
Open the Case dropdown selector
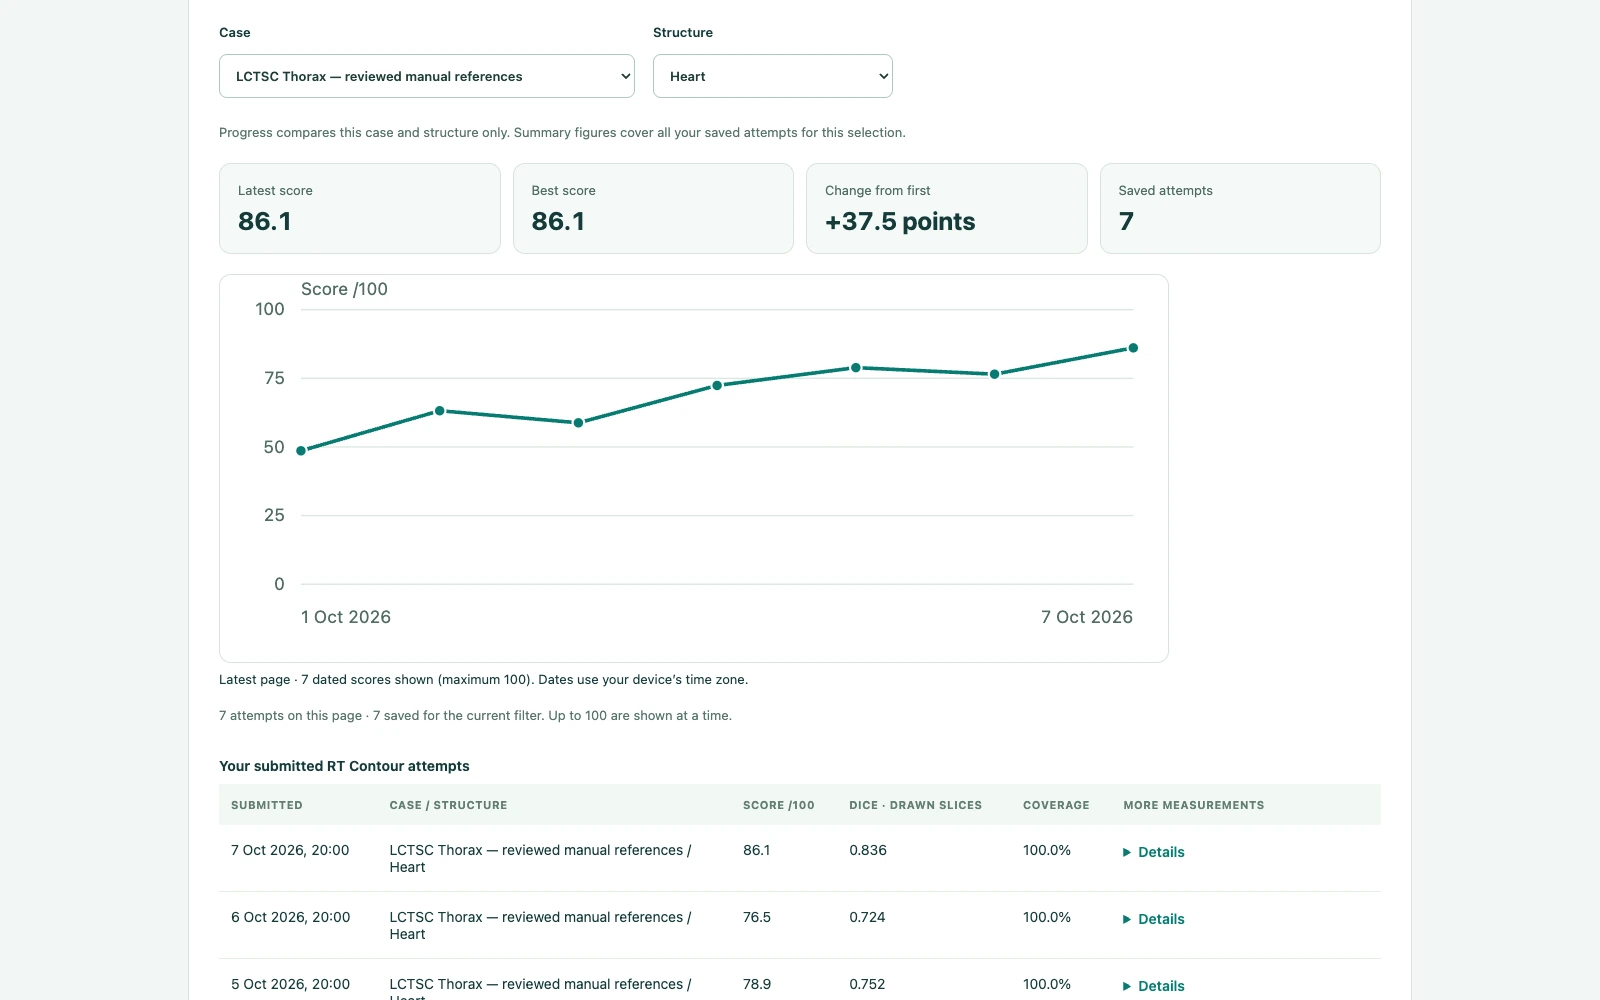pos(427,76)
